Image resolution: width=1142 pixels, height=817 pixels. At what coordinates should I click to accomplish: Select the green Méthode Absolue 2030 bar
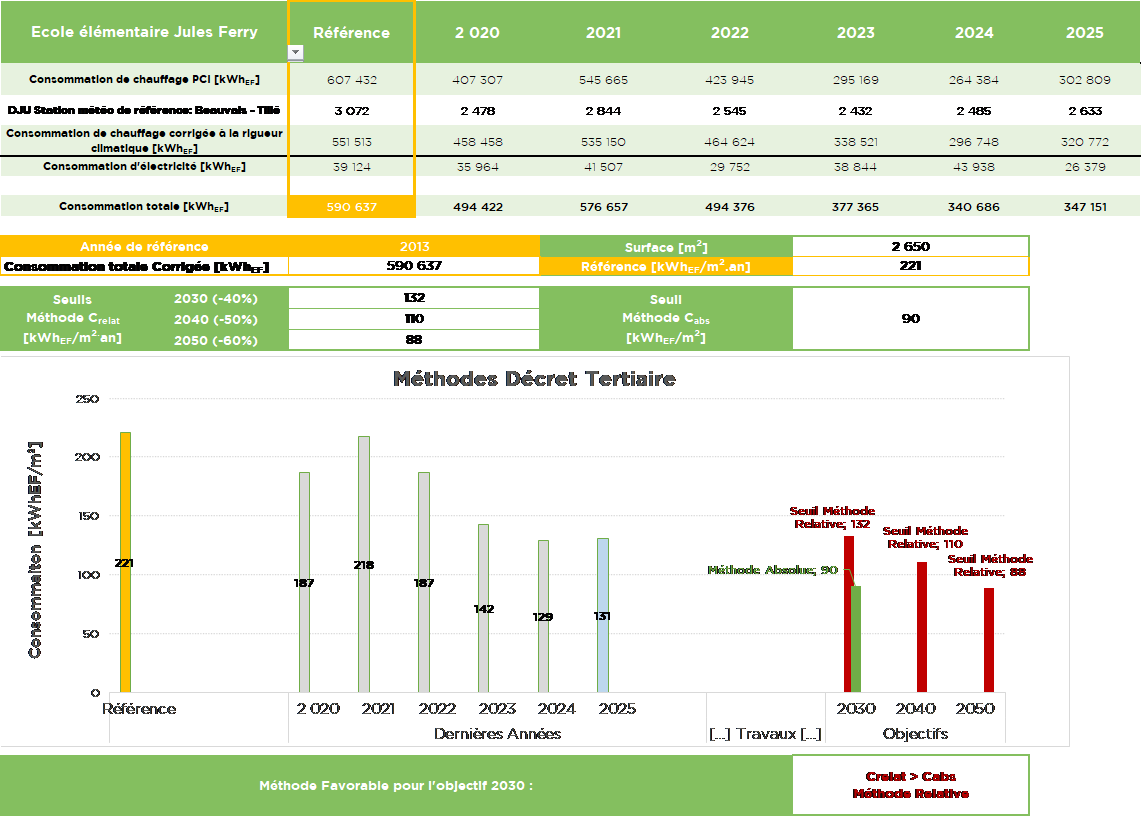856,638
